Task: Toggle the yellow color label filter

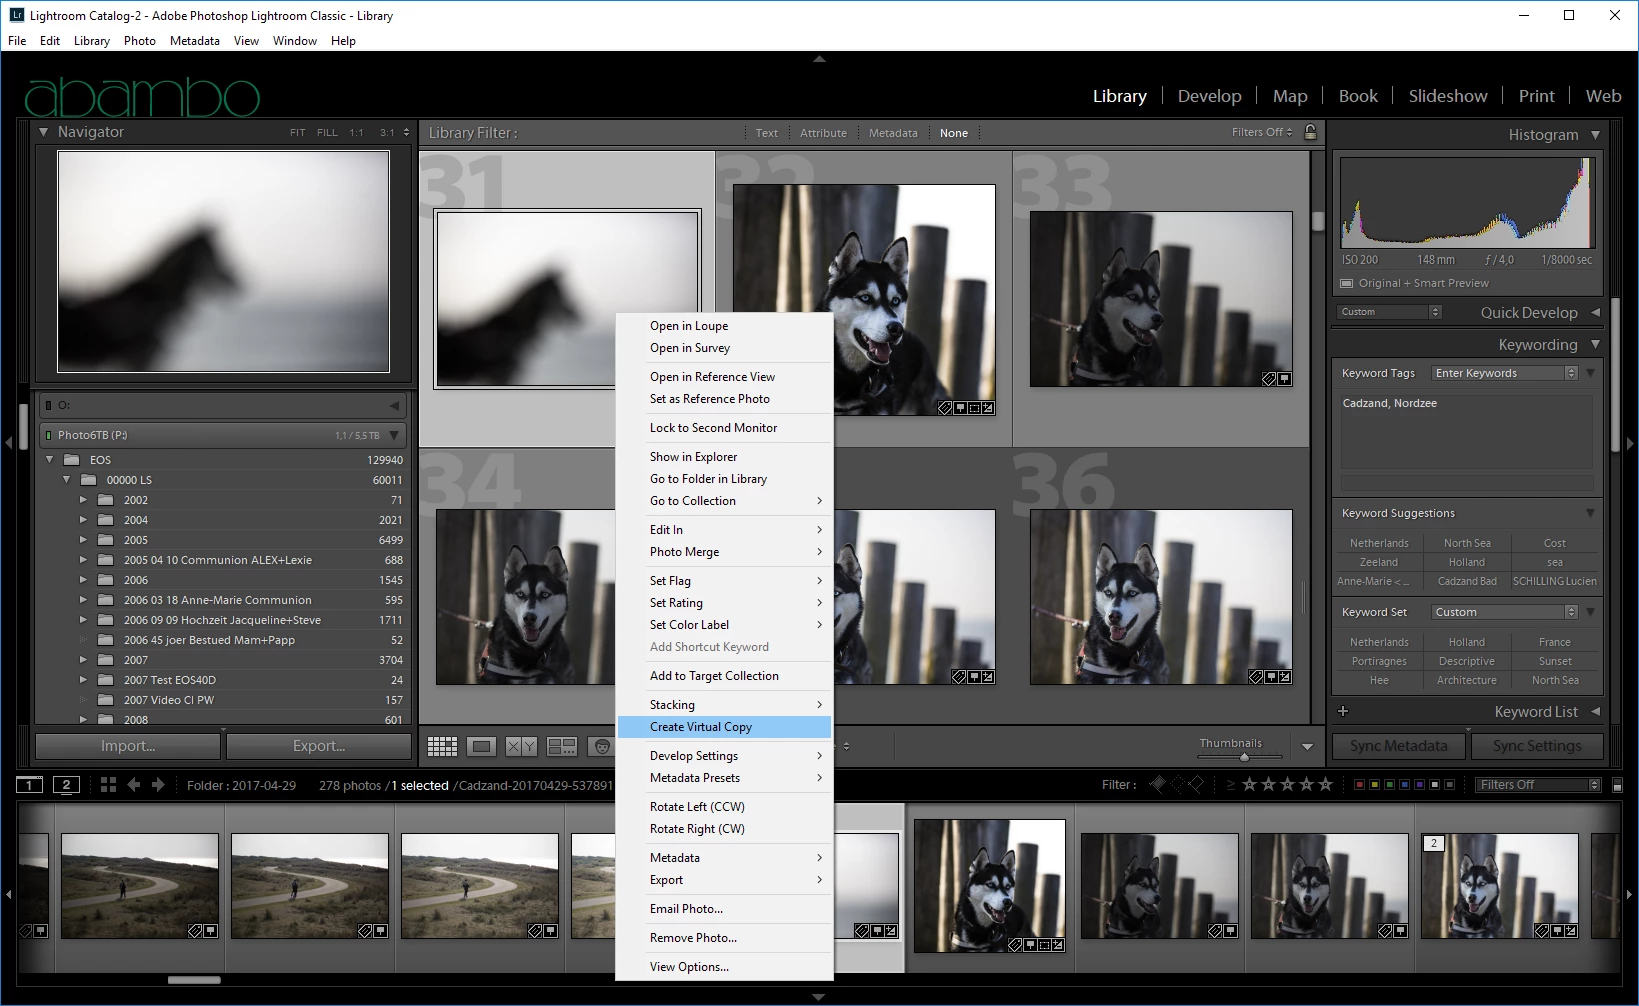Action: click(1374, 785)
